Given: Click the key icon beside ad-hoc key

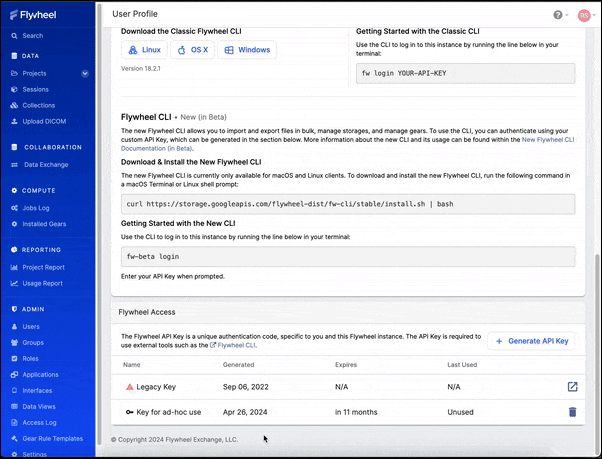Looking at the screenshot, I should [x=130, y=412].
